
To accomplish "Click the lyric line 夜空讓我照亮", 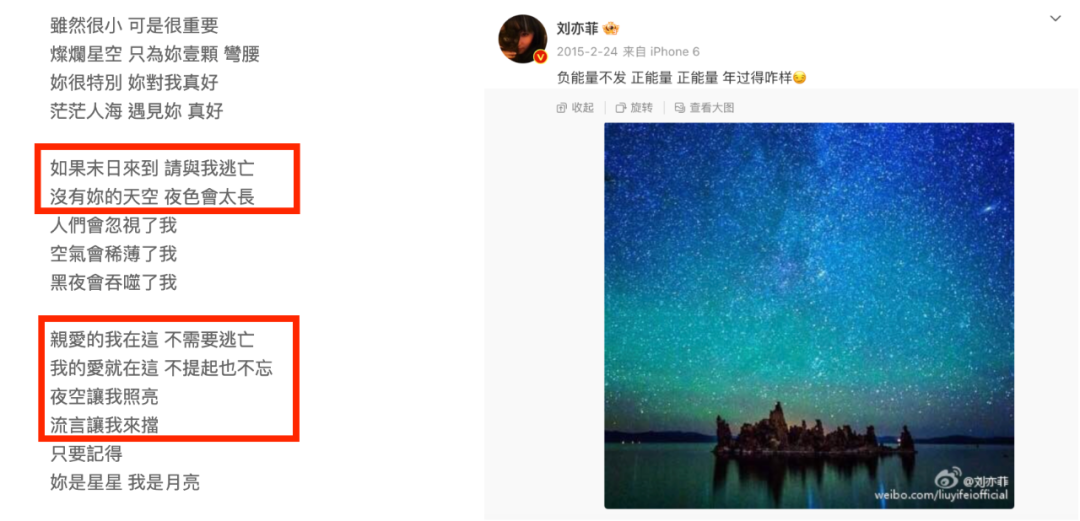I will (105, 397).
